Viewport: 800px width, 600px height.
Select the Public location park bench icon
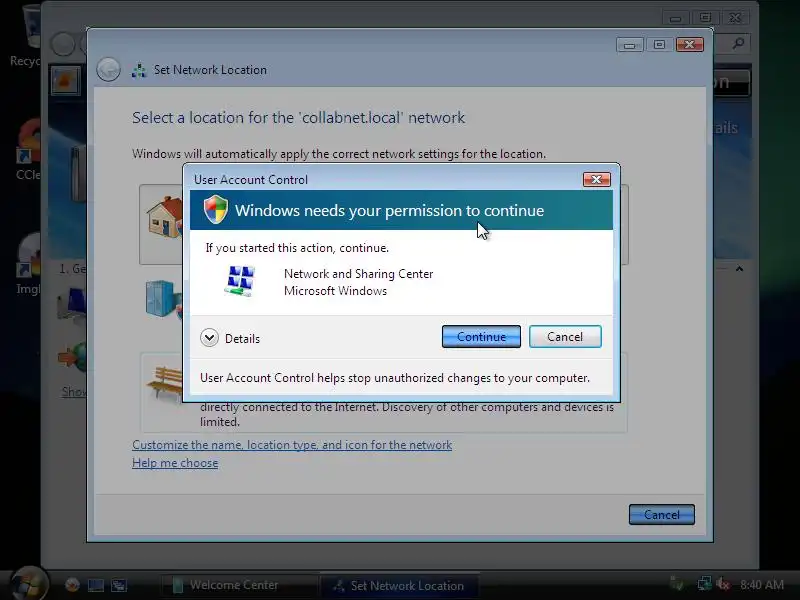tap(164, 383)
